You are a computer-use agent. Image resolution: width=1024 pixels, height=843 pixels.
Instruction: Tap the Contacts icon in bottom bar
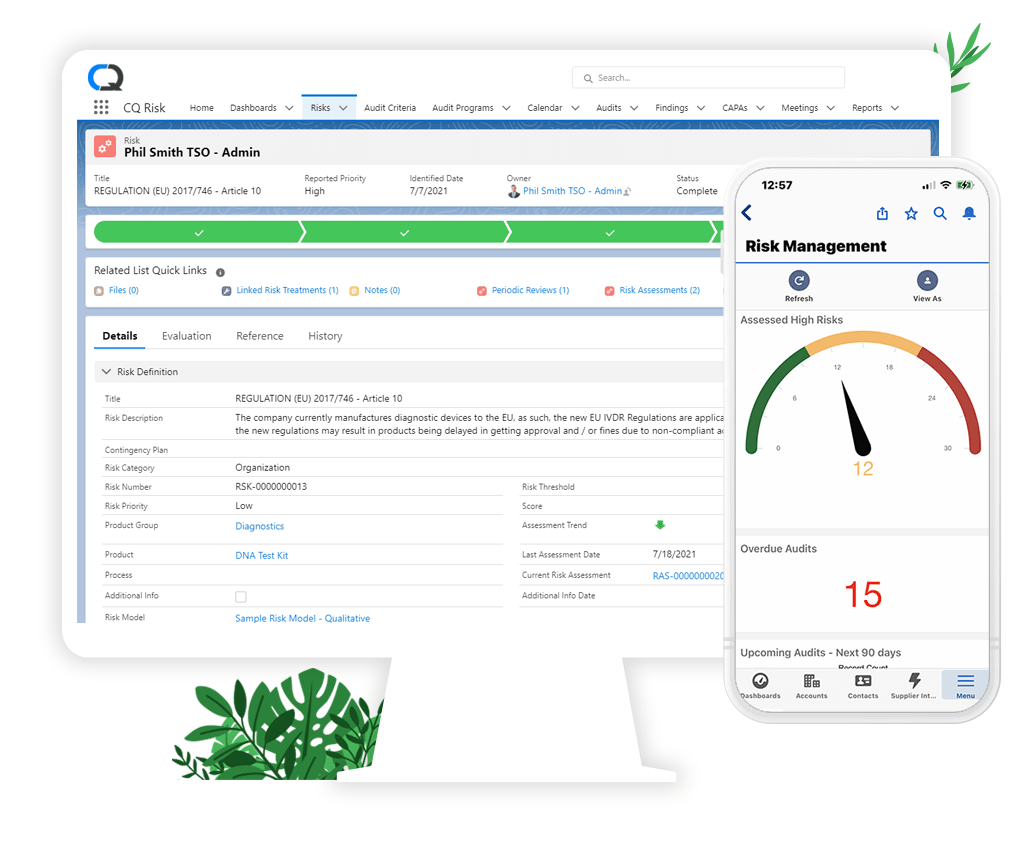862,681
